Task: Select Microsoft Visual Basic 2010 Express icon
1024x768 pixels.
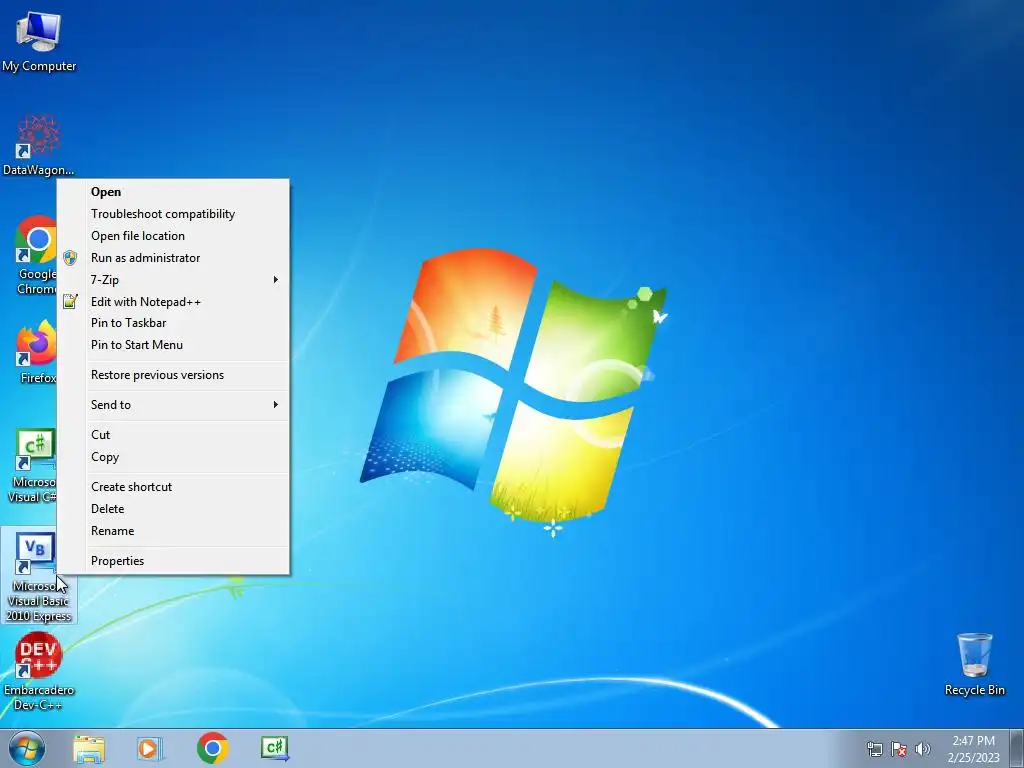Action: [x=38, y=575]
